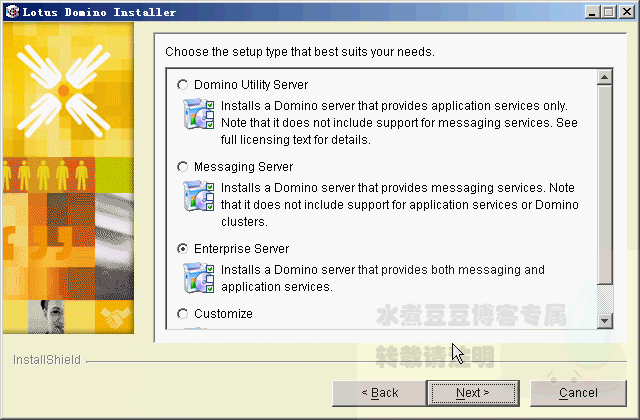
Task: Go to the next step with Next
Action: 473,393
